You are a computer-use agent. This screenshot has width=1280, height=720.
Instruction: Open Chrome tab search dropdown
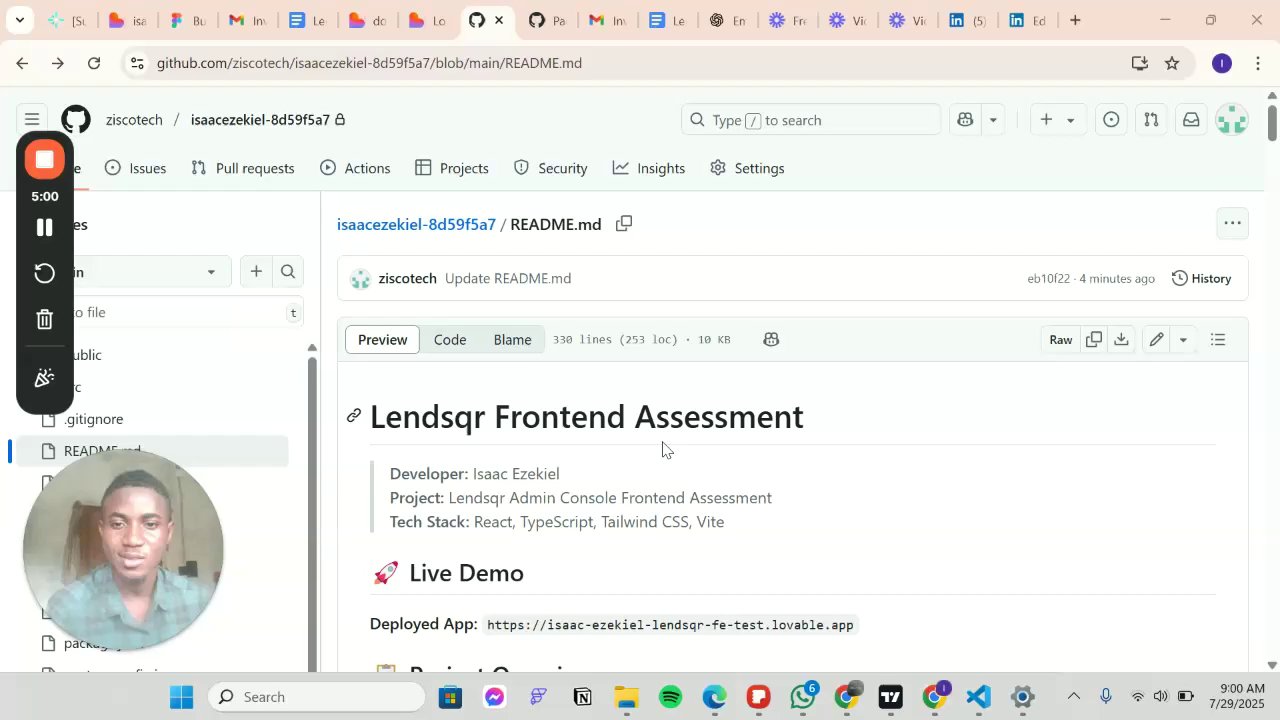pos(19,20)
